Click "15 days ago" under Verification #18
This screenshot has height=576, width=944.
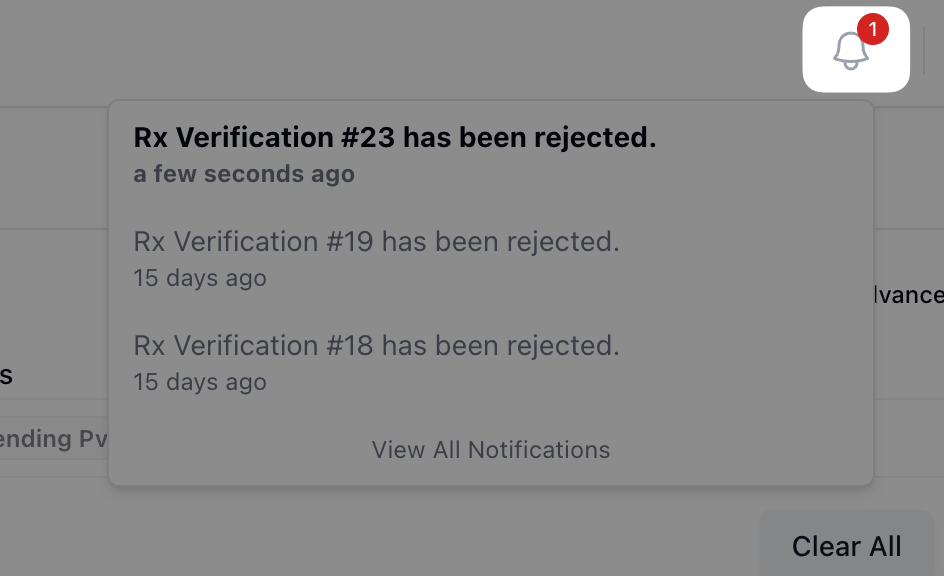200,382
